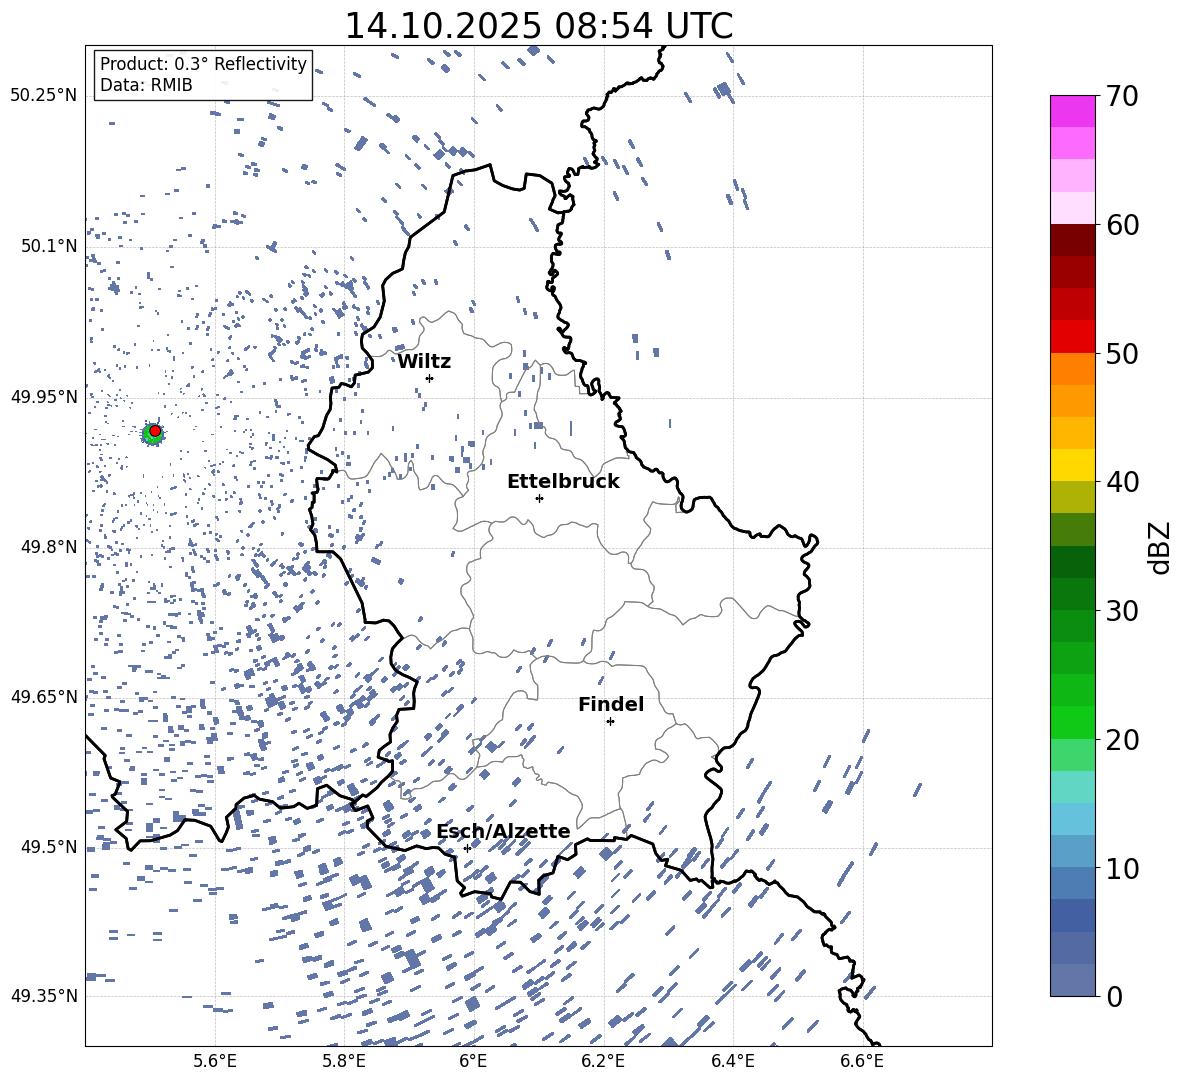The height and width of the screenshot is (1081, 1184).
Task: Click the 6.6°E longitude label
Action: (x=862, y=1061)
